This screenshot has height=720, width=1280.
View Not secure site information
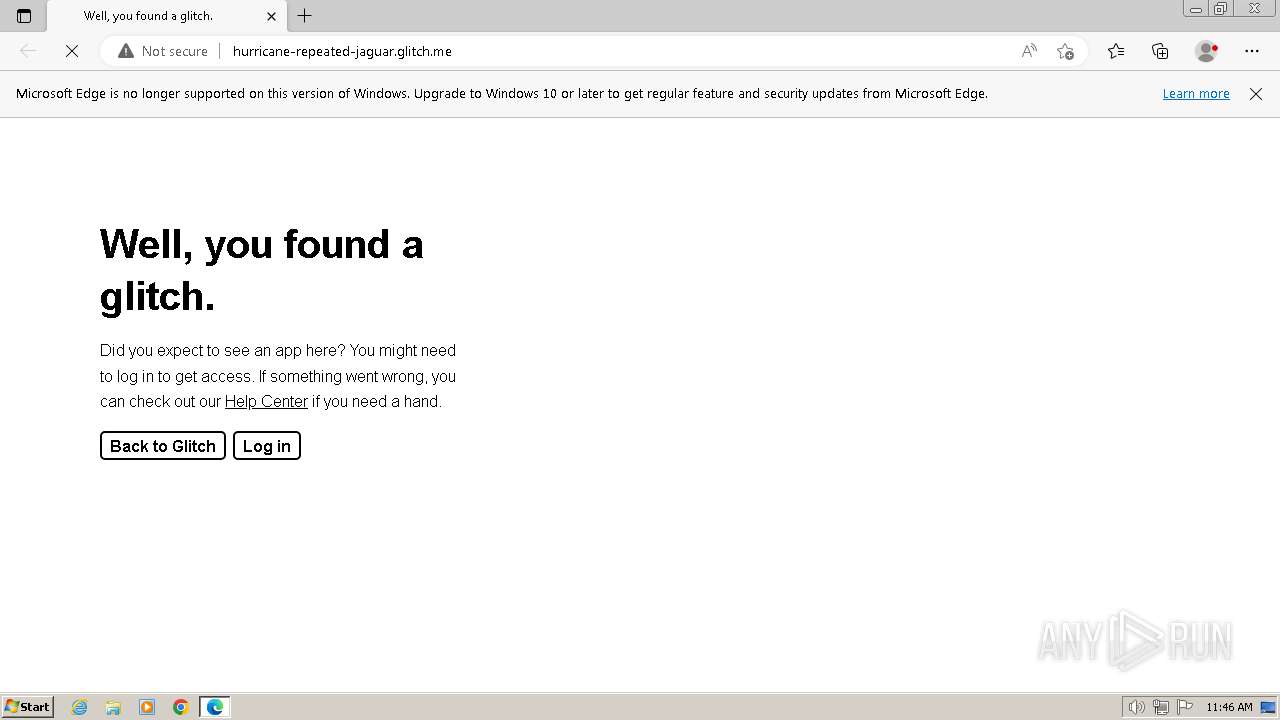(x=163, y=51)
